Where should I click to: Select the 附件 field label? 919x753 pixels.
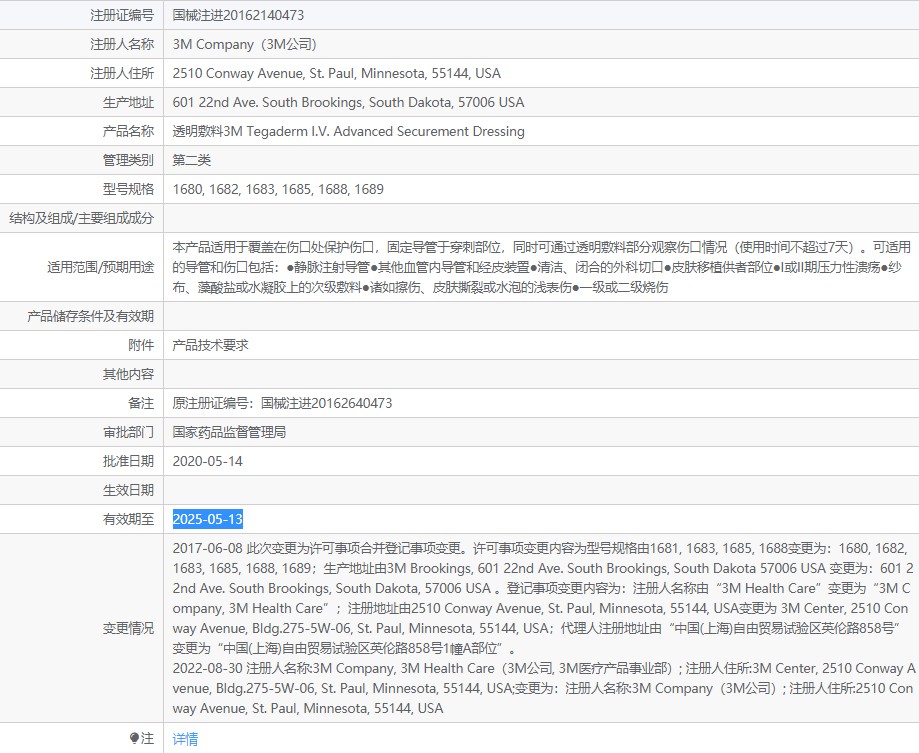pos(141,345)
